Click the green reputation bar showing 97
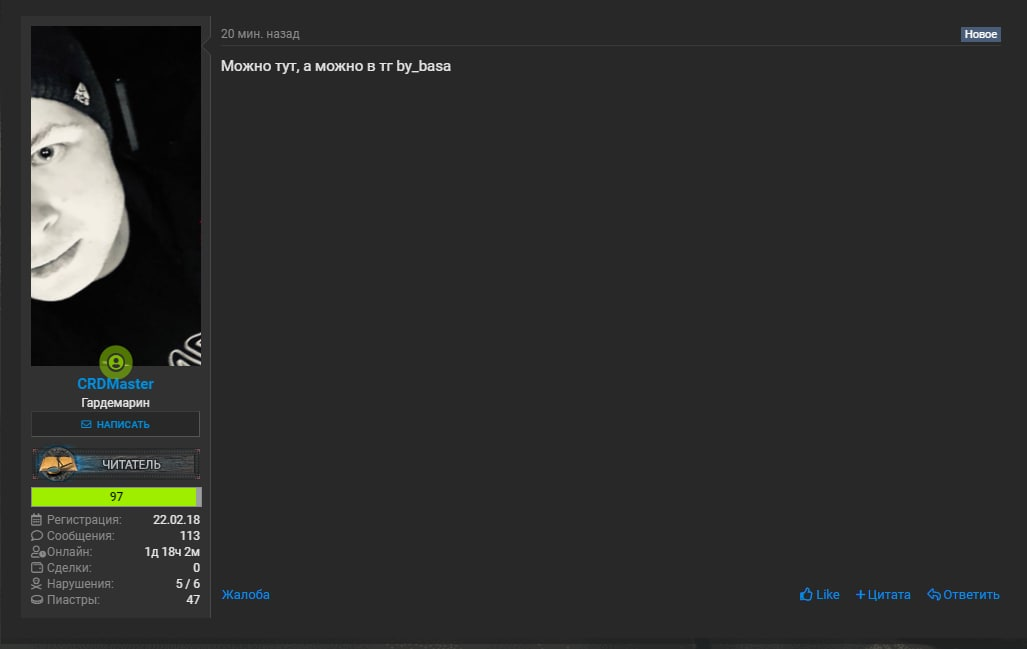1027x649 pixels. tap(116, 496)
